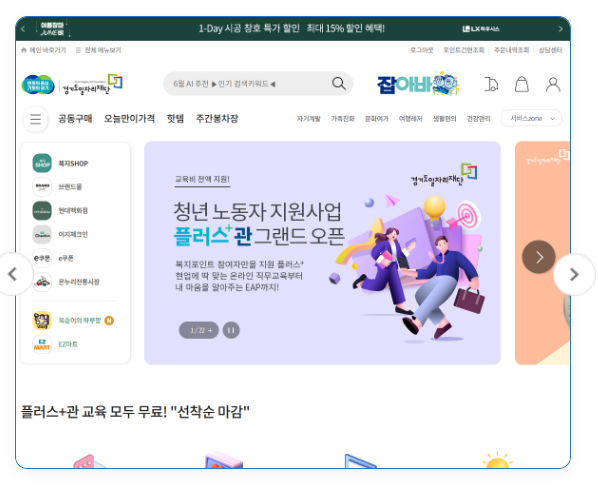Open the 서비스zone dropdown
This screenshot has width=598, height=491.
(x=532, y=118)
